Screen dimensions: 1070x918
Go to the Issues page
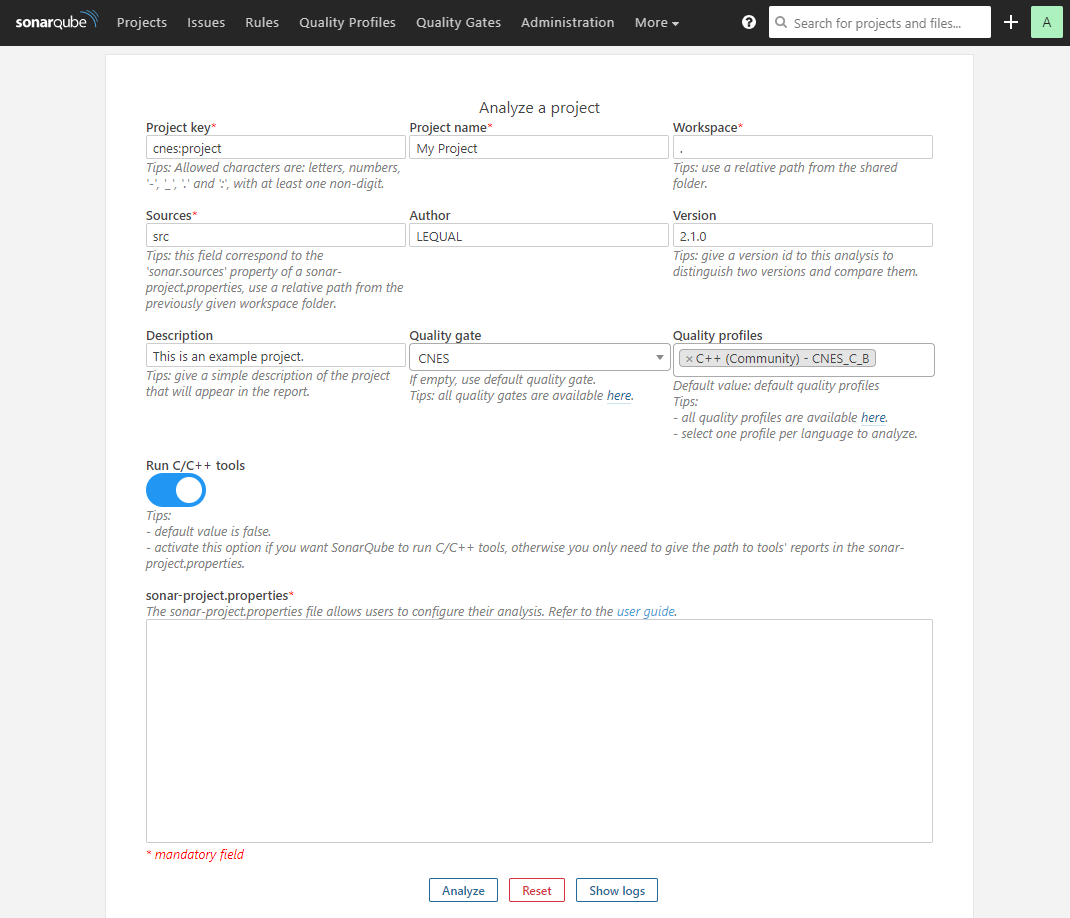click(206, 23)
